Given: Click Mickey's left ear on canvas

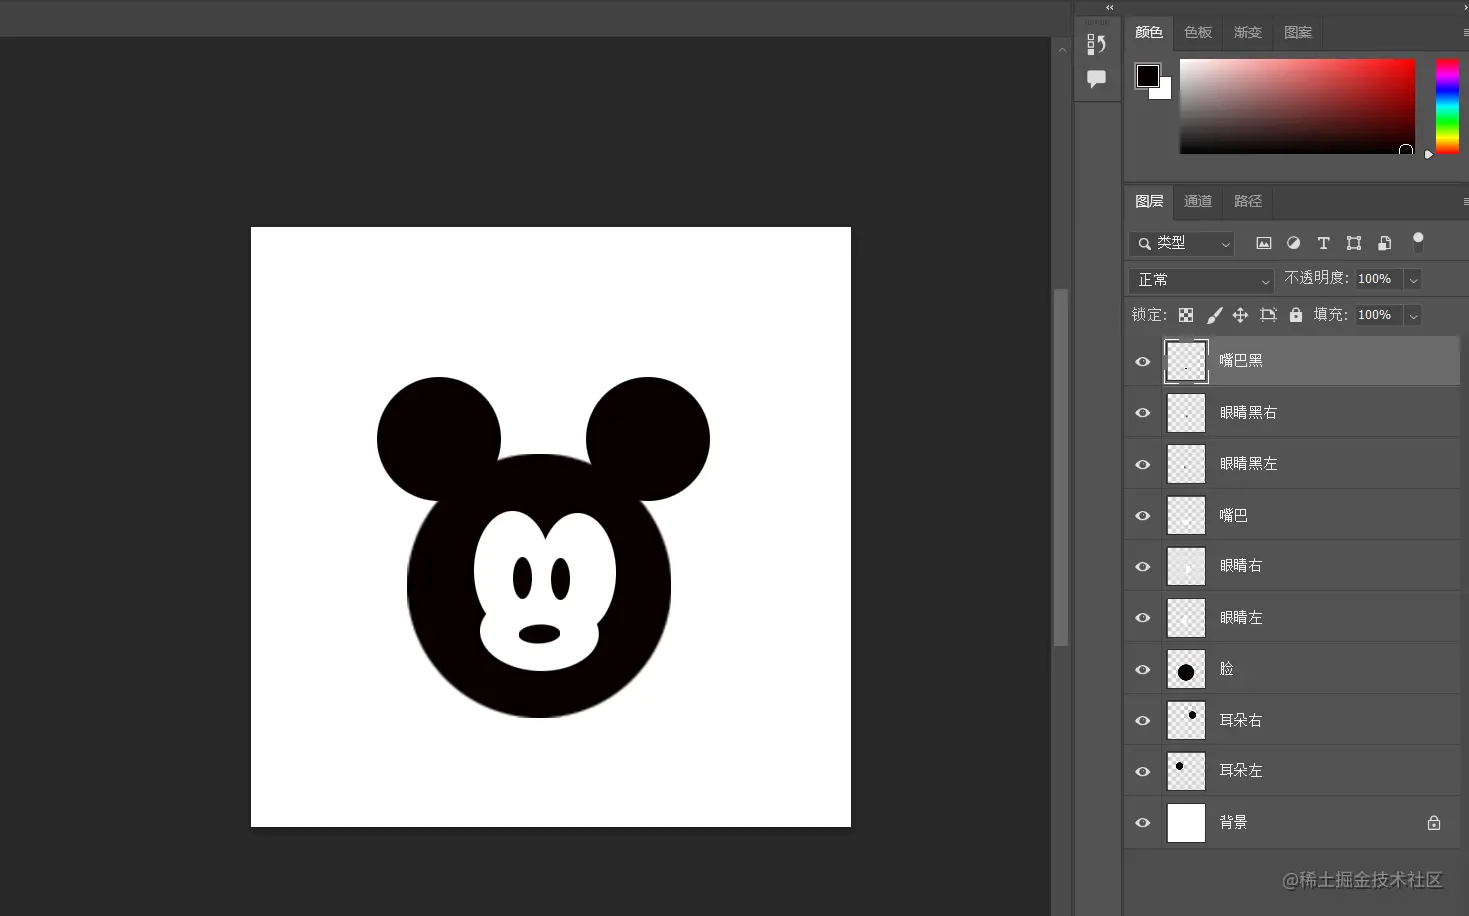Looking at the screenshot, I should pyautogui.click(x=438, y=438).
